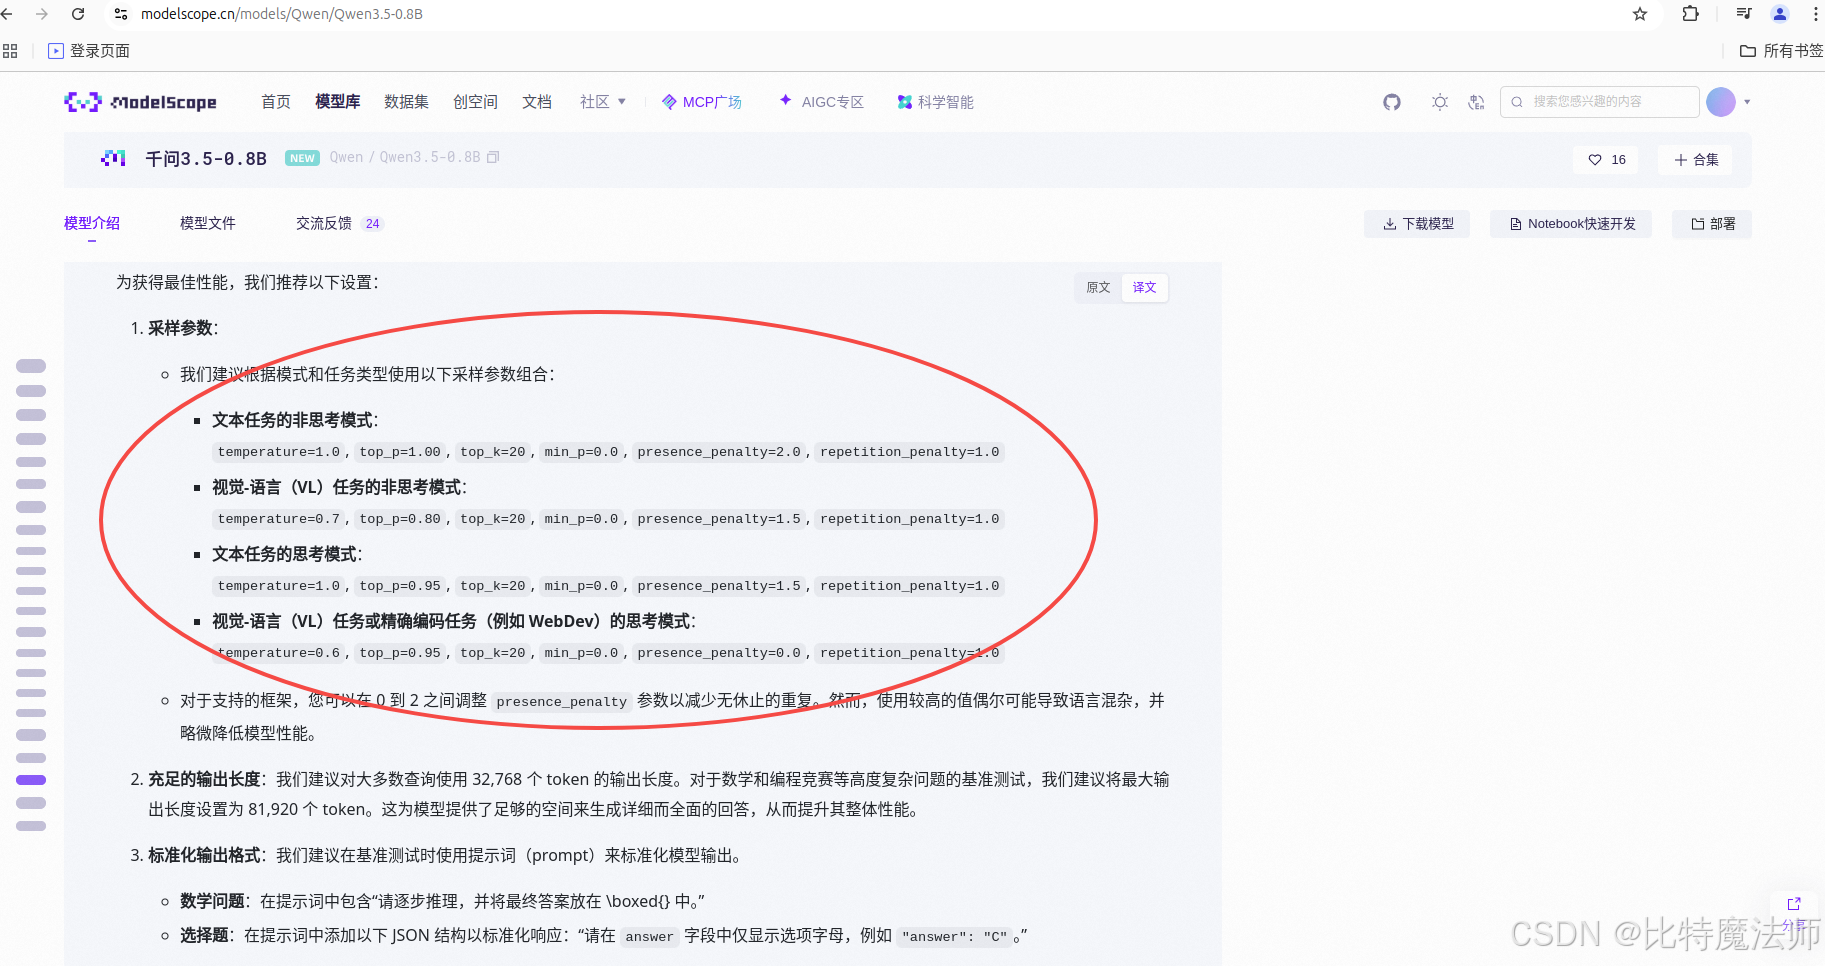This screenshot has height=966, width=1825.
Task: Click the heading 标准化输出格式
Action: [204, 855]
